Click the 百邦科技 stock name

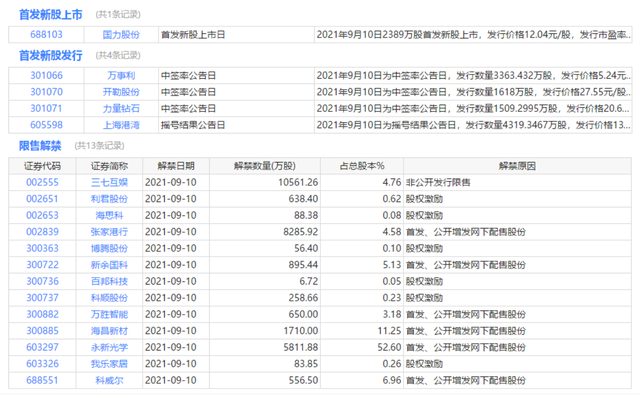click(109, 281)
